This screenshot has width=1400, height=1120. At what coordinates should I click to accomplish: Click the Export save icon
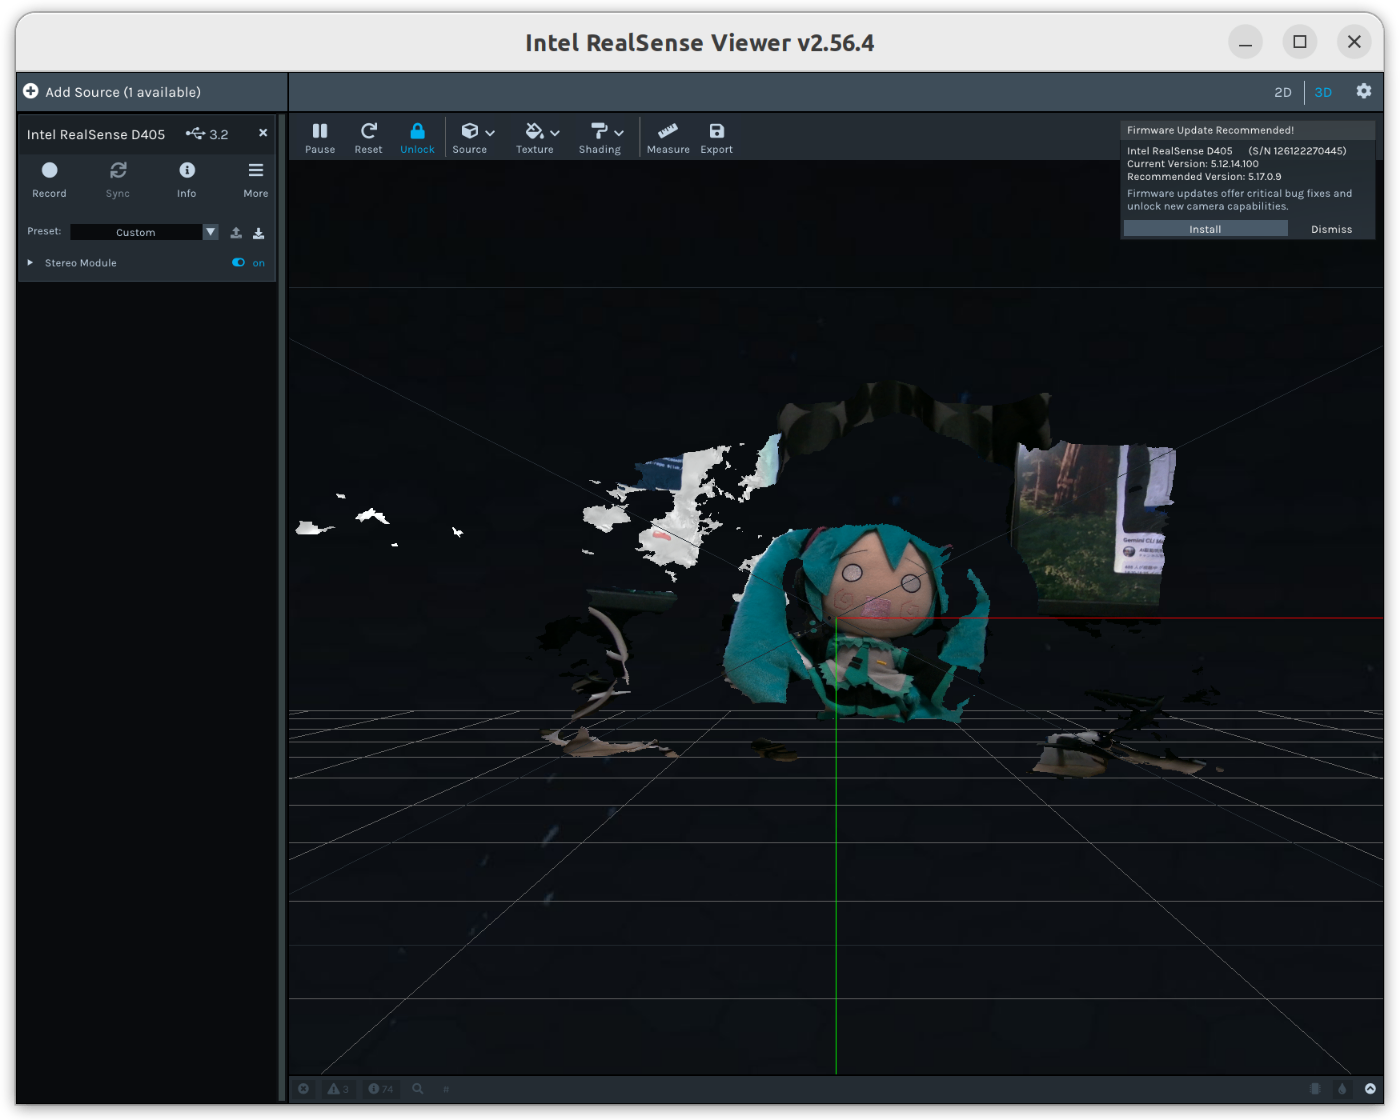(716, 137)
